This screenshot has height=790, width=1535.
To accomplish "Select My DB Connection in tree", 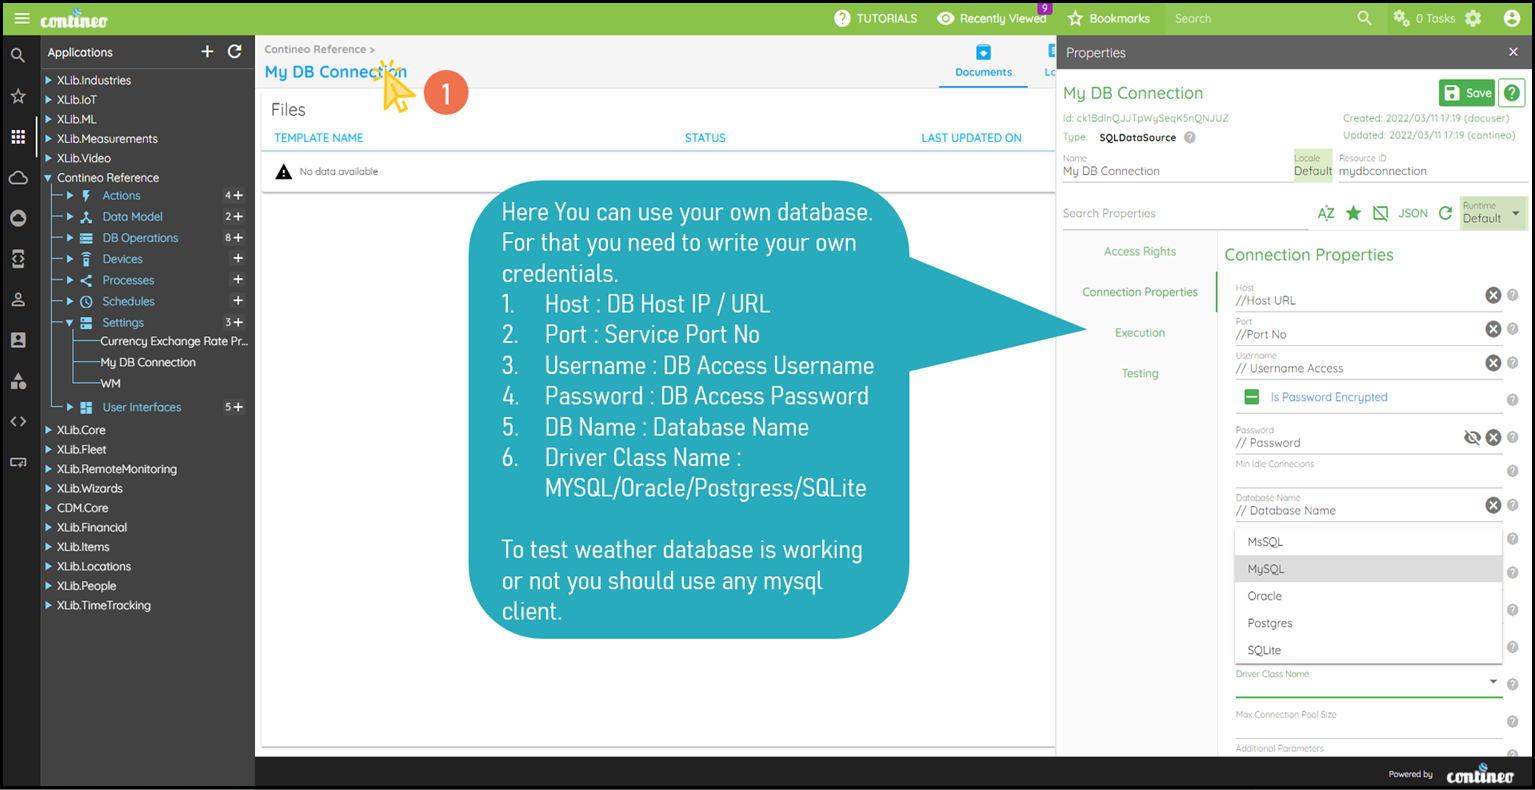I will pyautogui.click(x=148, y=362).
